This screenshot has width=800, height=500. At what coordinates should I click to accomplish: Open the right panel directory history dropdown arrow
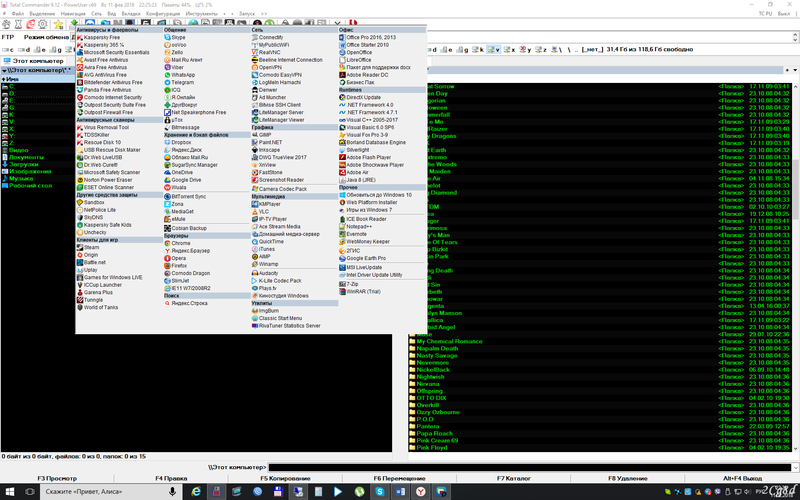(795, 70)
